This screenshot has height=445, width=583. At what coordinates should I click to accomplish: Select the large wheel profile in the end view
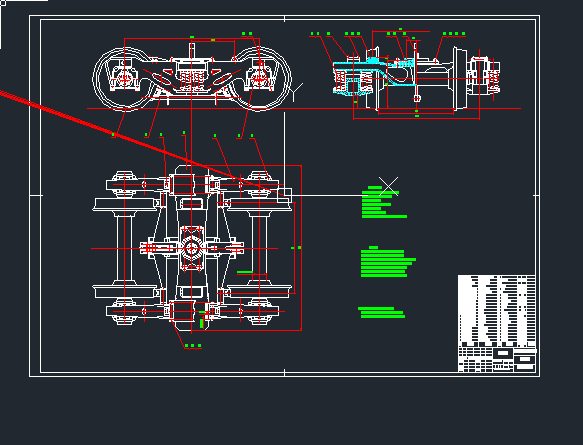click(x=460, y=78)
